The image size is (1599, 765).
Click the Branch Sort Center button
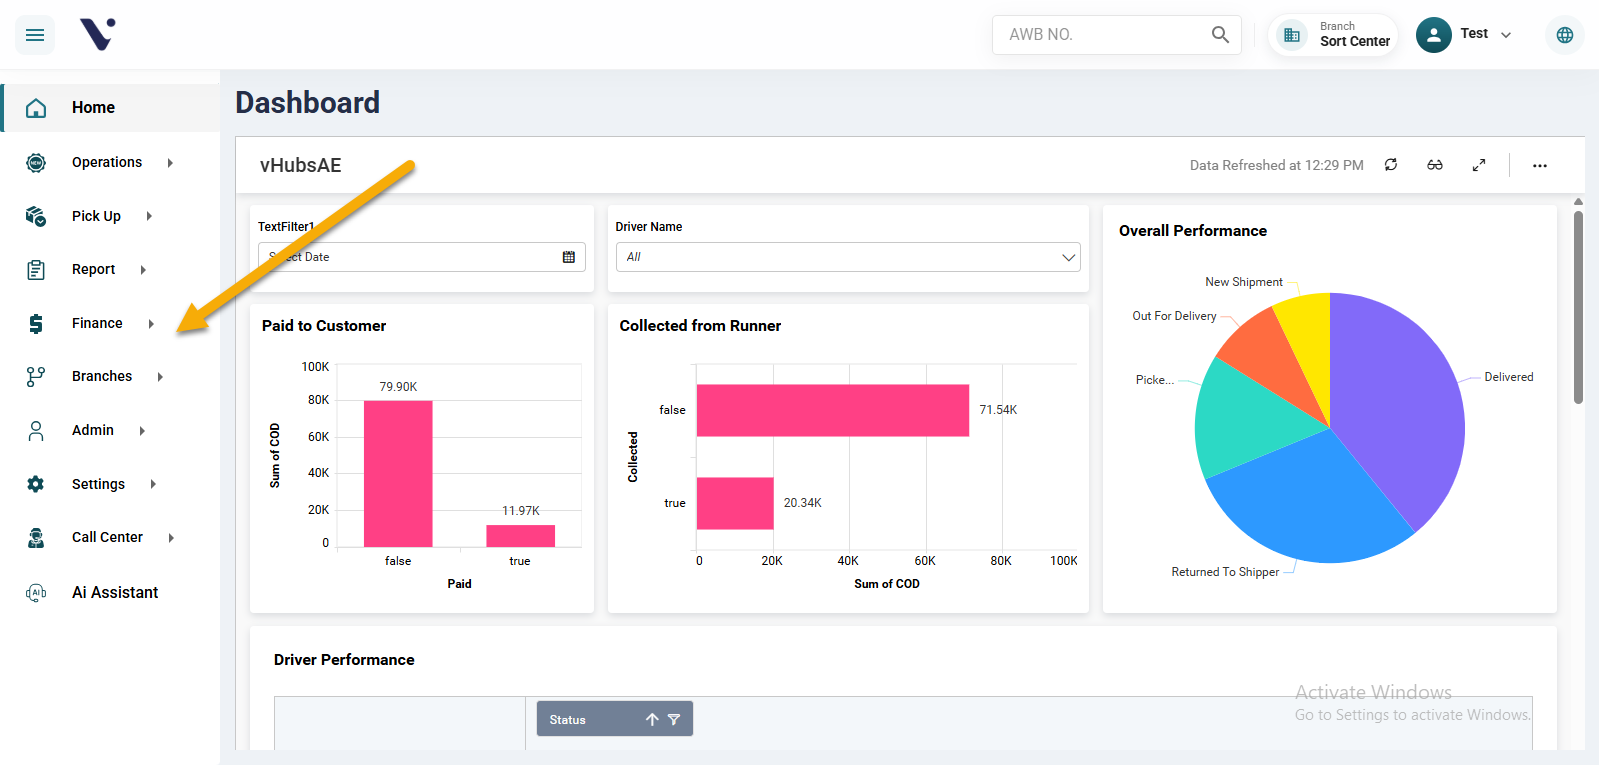(x=1334, y=35)
